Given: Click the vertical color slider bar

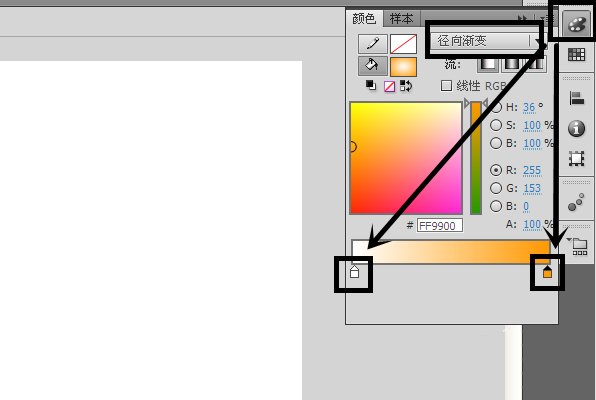Looking at the screenshot, I should pyautogui.click(x=476, y=158).
